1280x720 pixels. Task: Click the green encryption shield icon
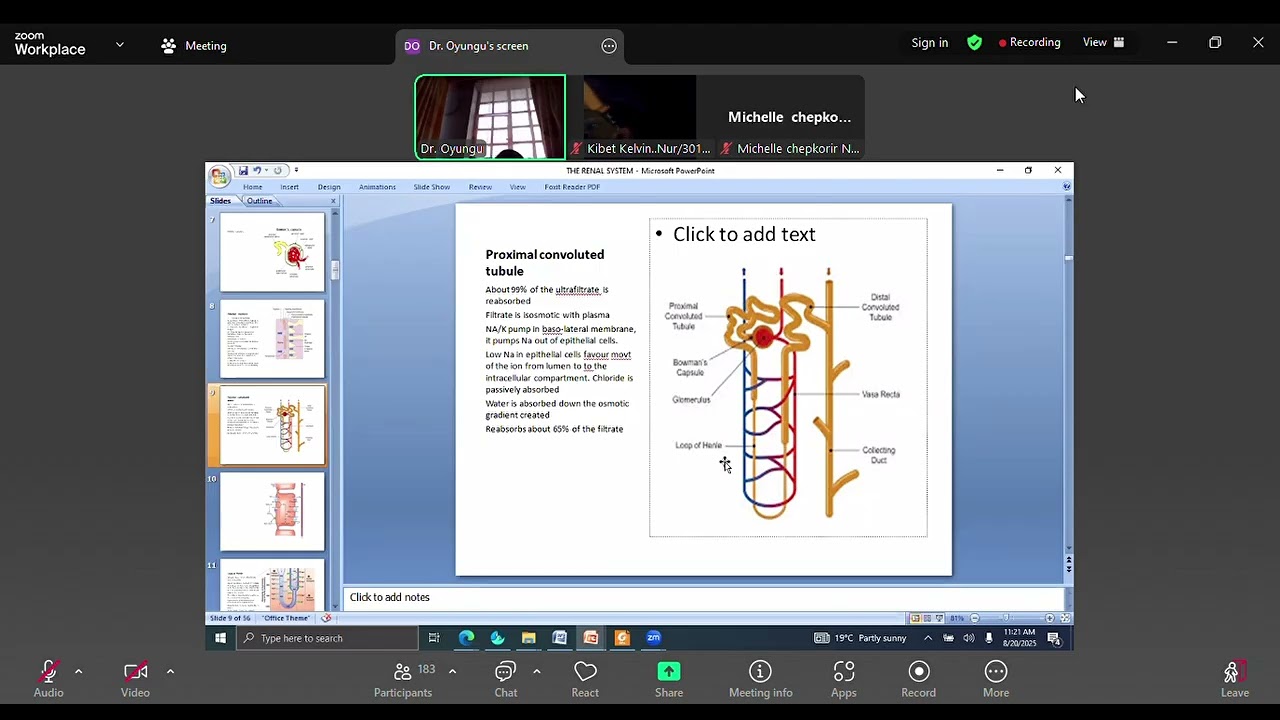[x=974, y=43]
